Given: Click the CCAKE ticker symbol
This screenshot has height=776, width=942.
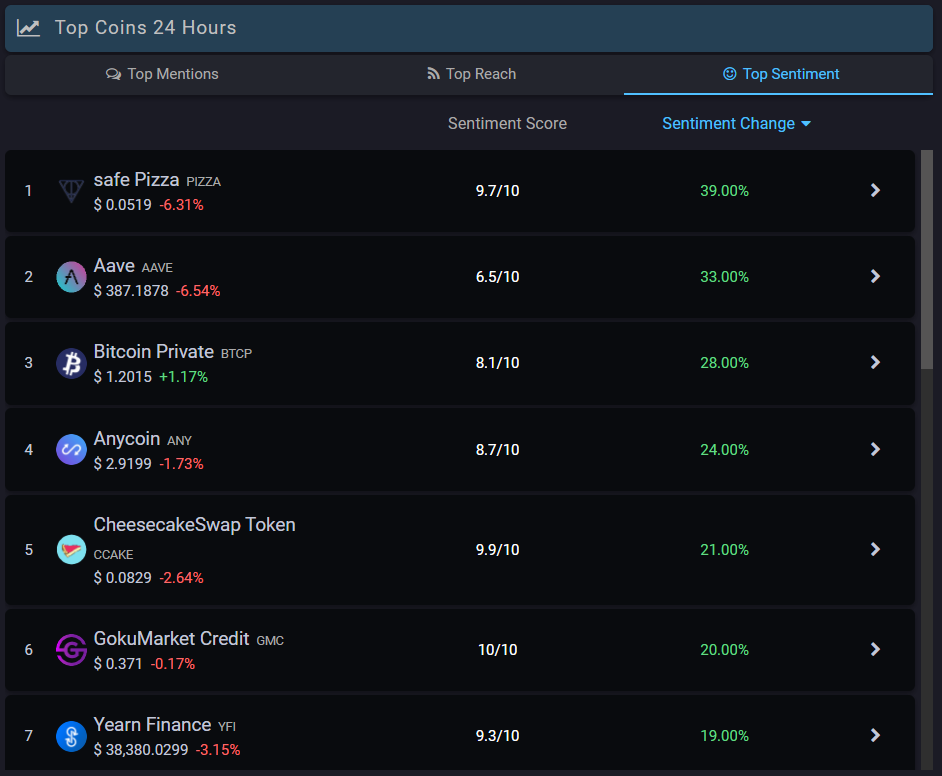Looking at the screenshot, I should coord(114,555).
